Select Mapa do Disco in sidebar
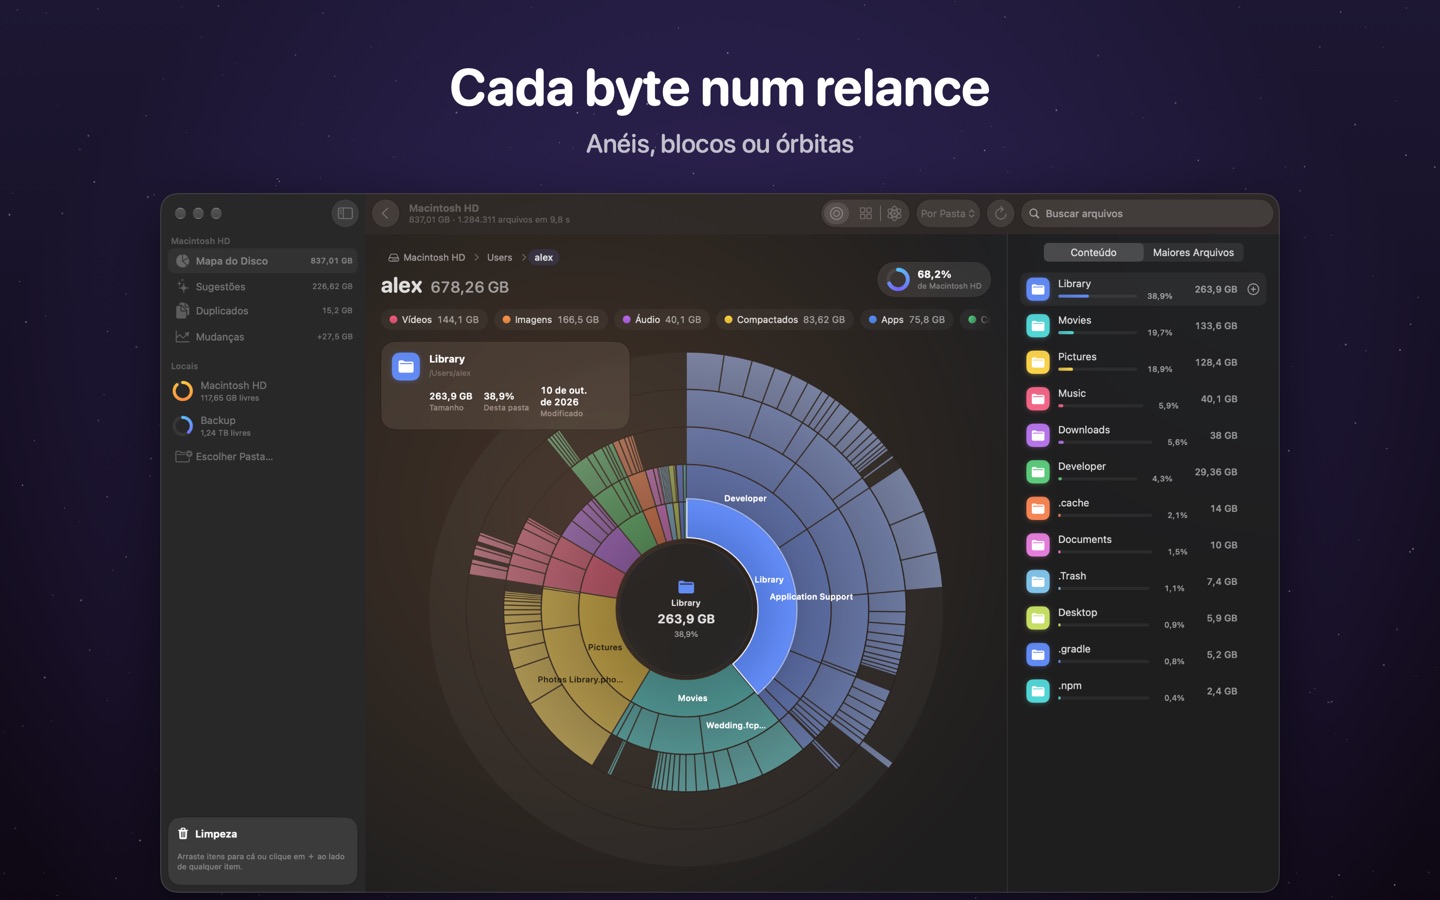This screenshot has width=1440, height=900. pos(263,261)
